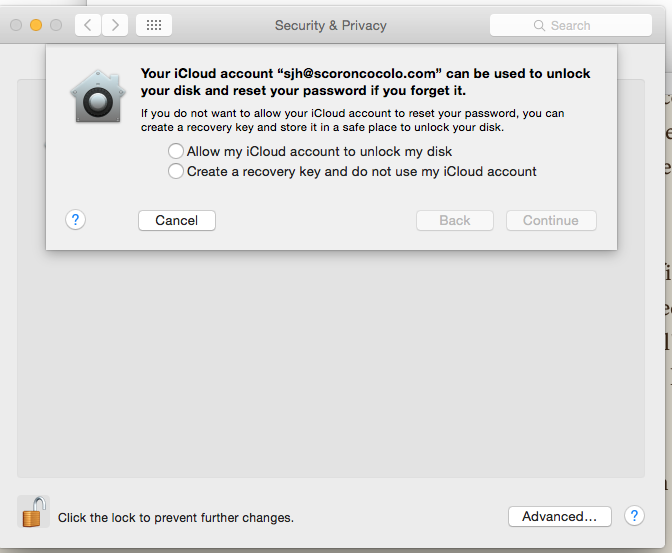Select Allow my iCloud account to unlock disk
This screenshot has height=553, width=672.
(176, 152)
